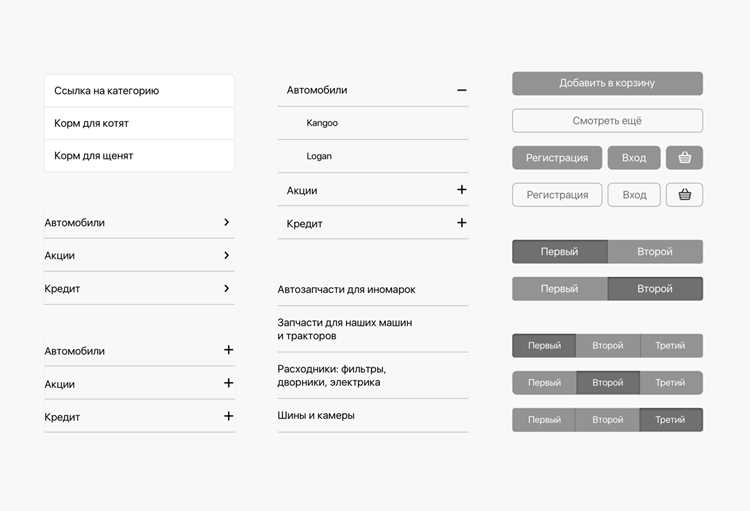This screenshot has height=511, width=750.
Task: Select active Второй in second two-segment toggle
Action: coord(655,289)
